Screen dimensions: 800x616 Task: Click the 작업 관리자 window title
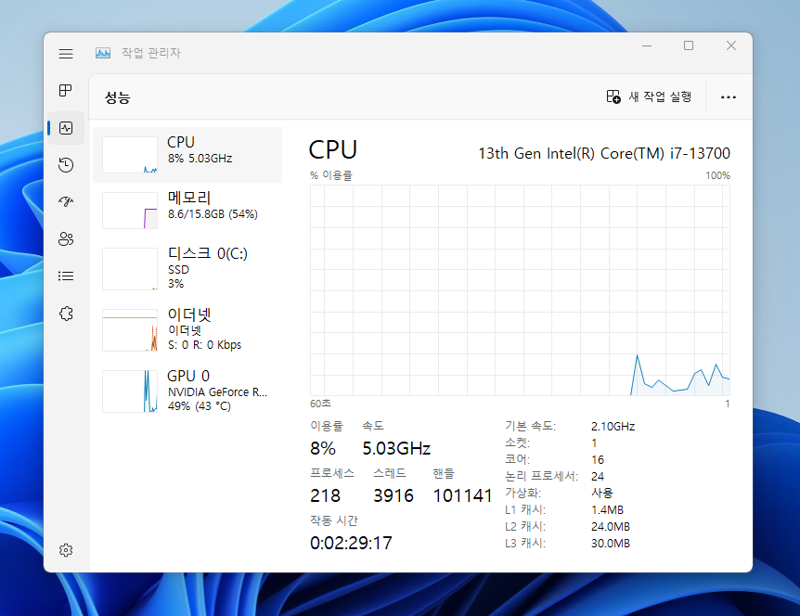click(151, 53)
